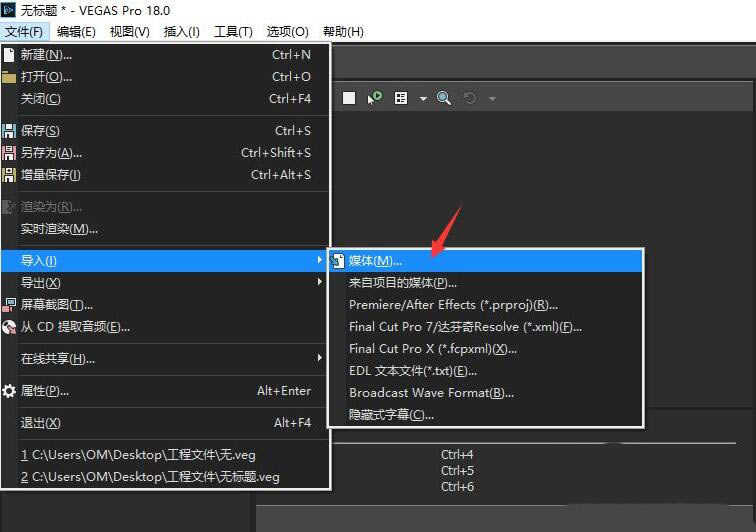Click the Ctrl+5 shortcut row behind the menu
Screen dimensions: 756x532
pos(457,470)
